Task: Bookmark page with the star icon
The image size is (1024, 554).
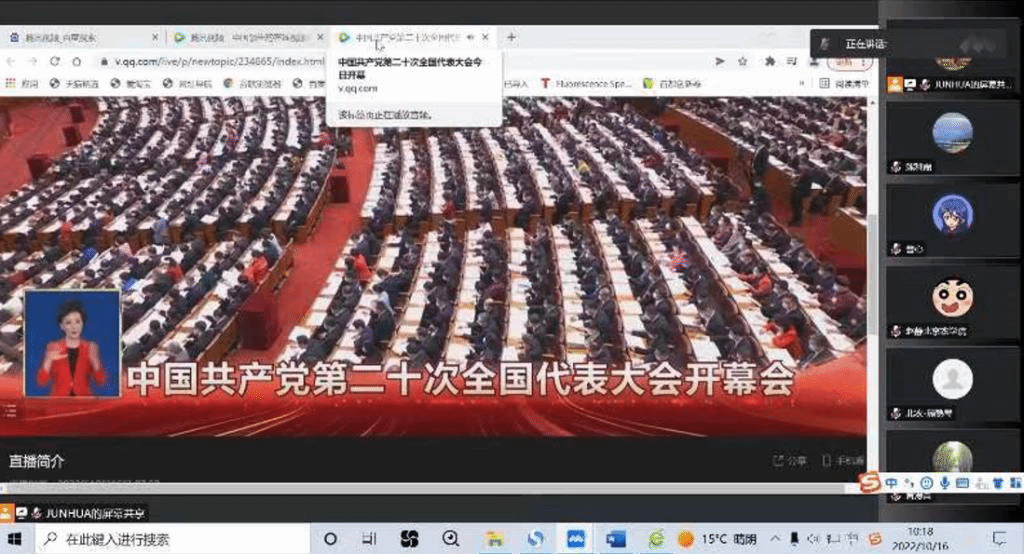Action: coord(742,61)
